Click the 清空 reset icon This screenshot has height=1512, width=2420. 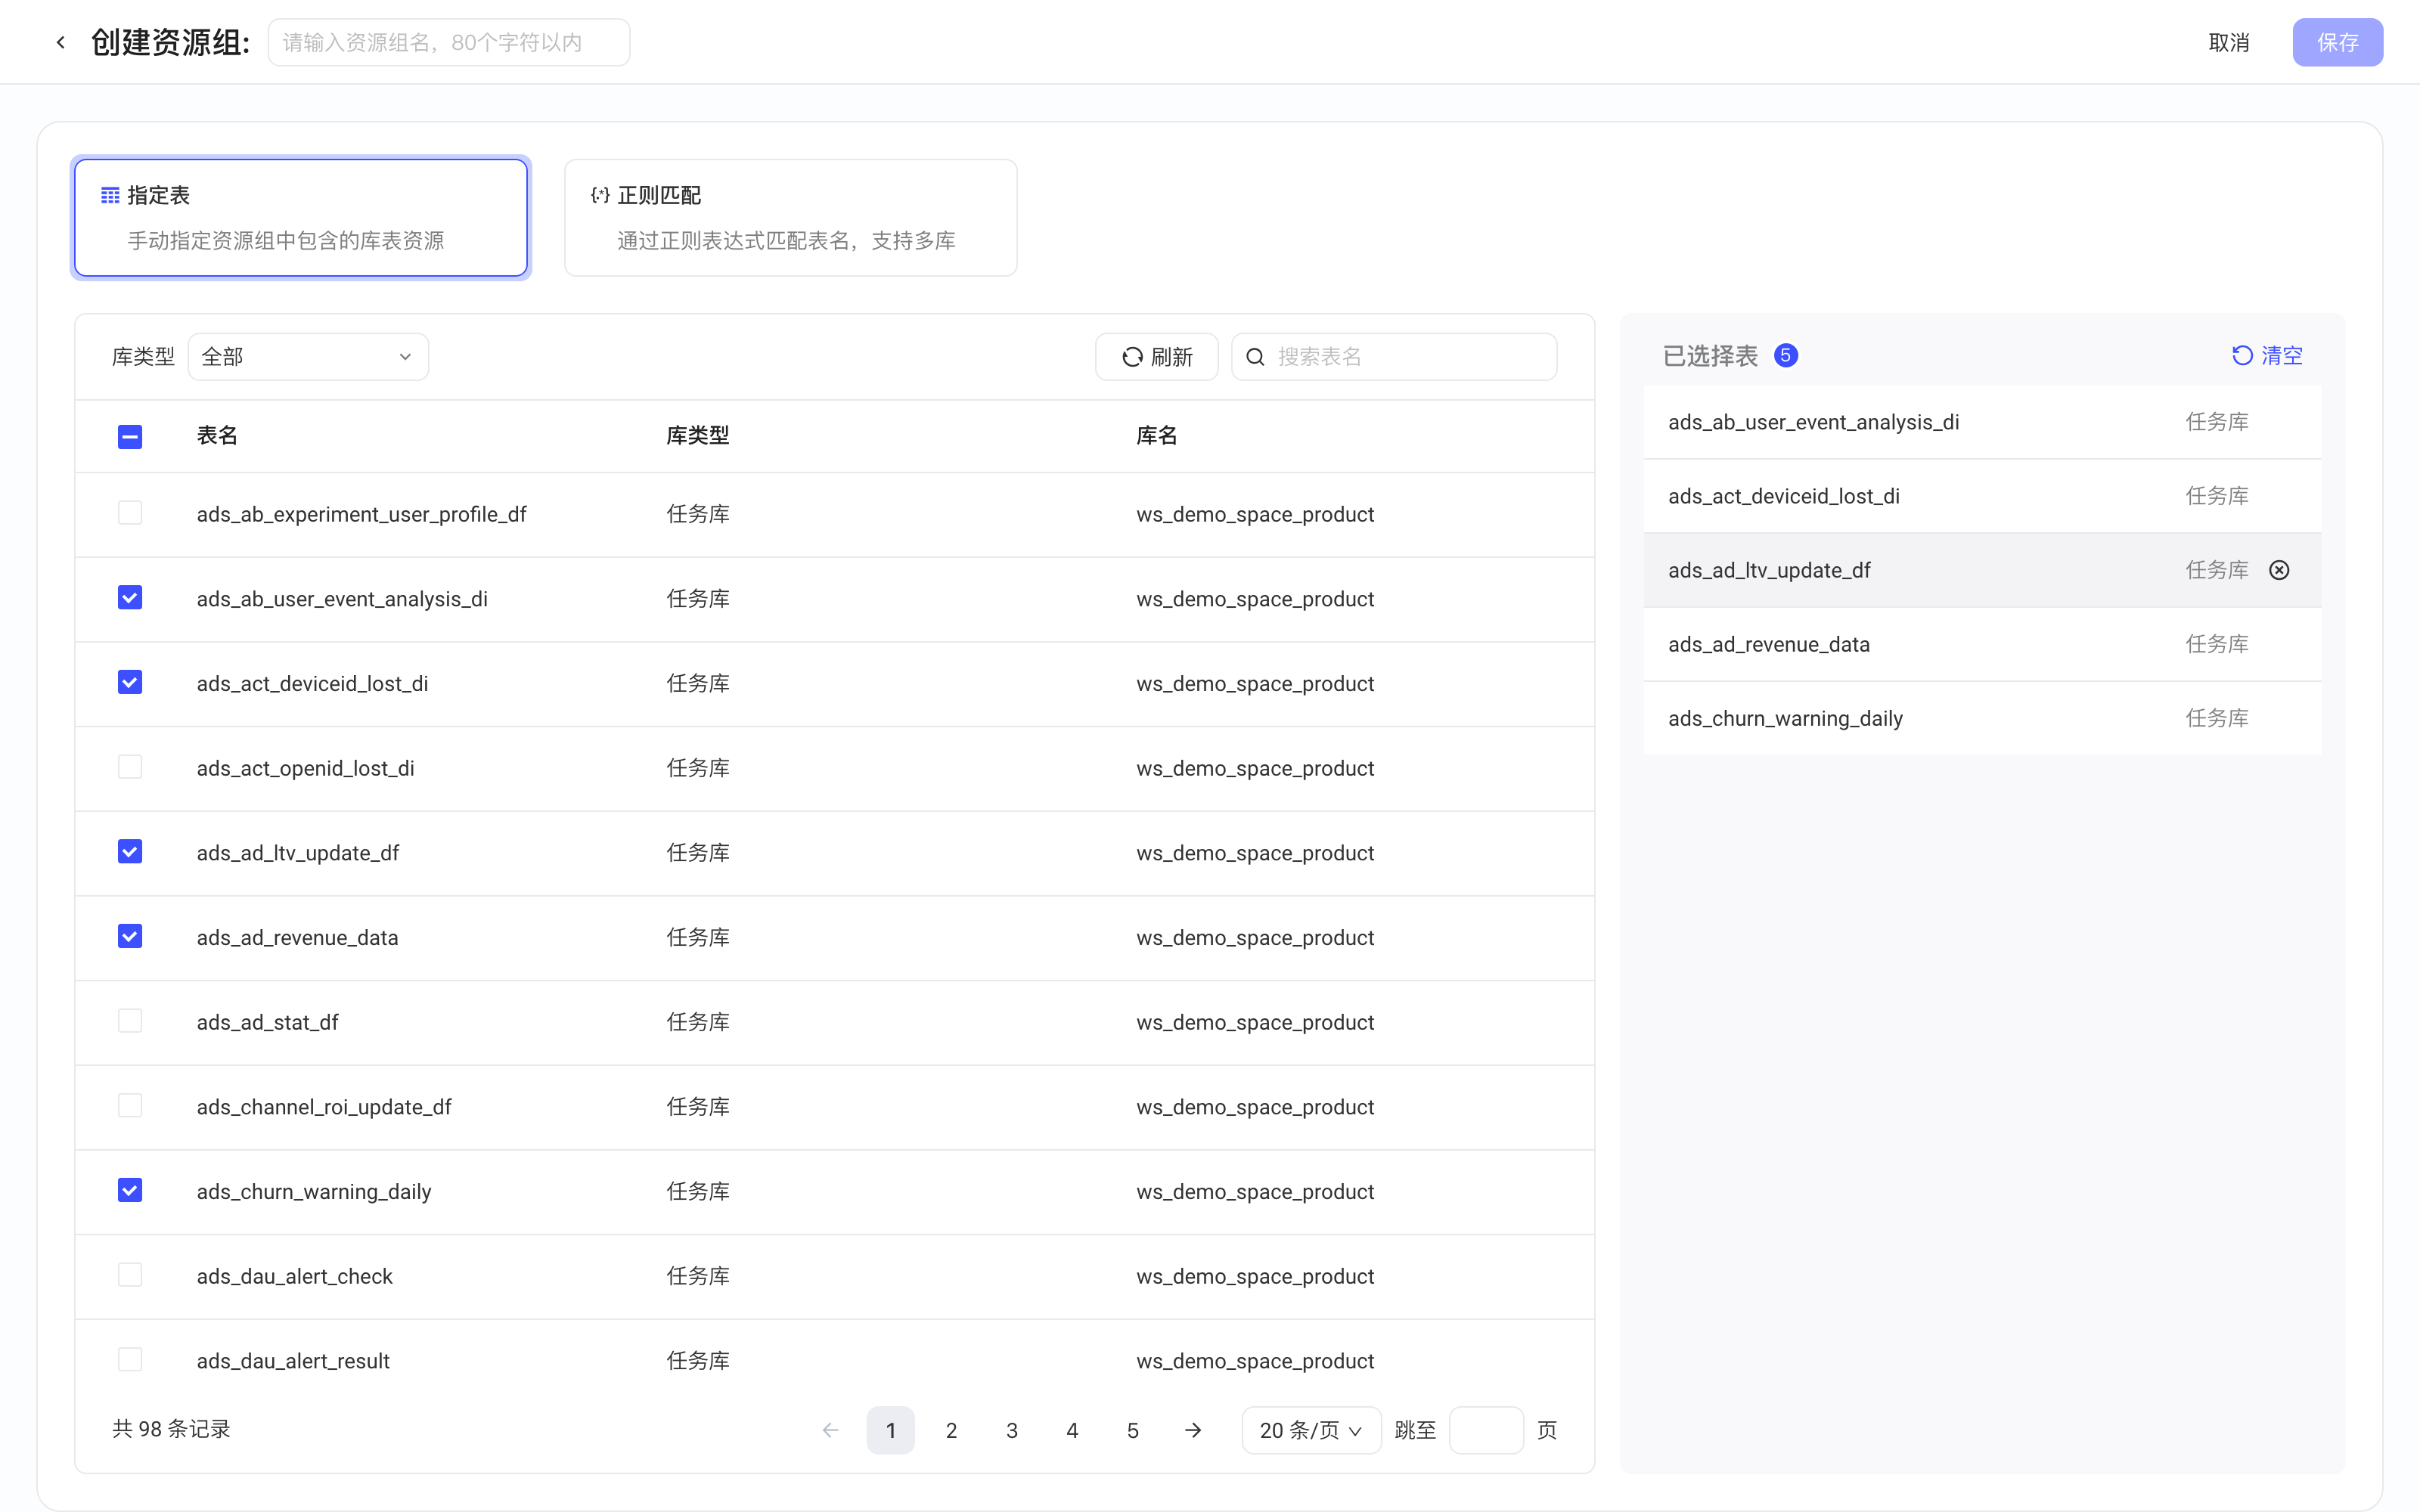tap(2242, 355)
